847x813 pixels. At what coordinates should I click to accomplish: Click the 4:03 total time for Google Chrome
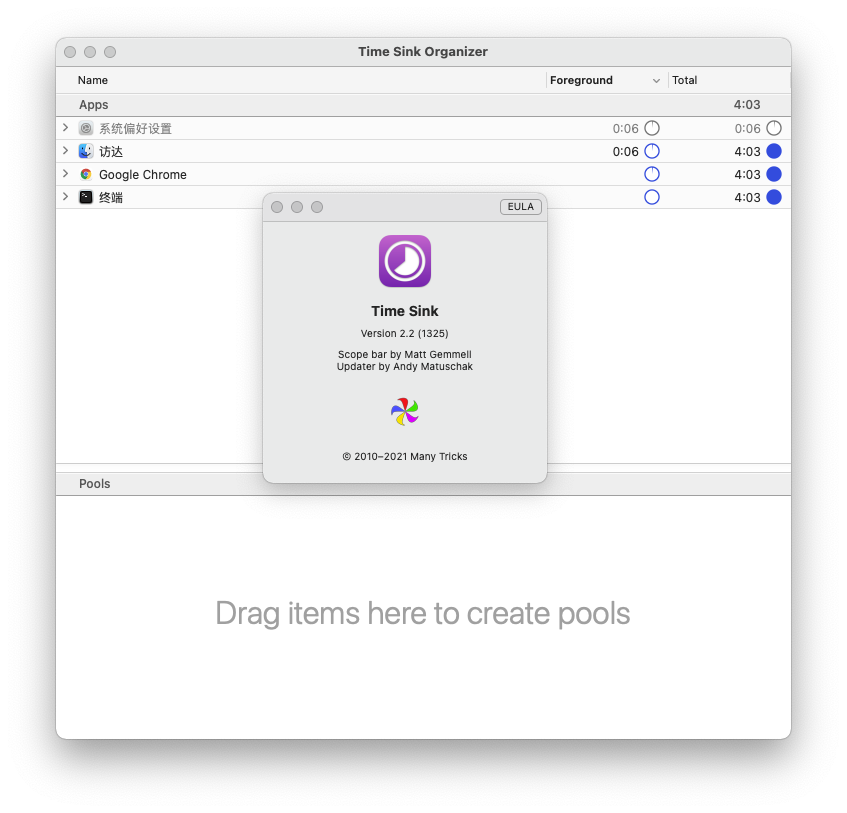(747, 174)
